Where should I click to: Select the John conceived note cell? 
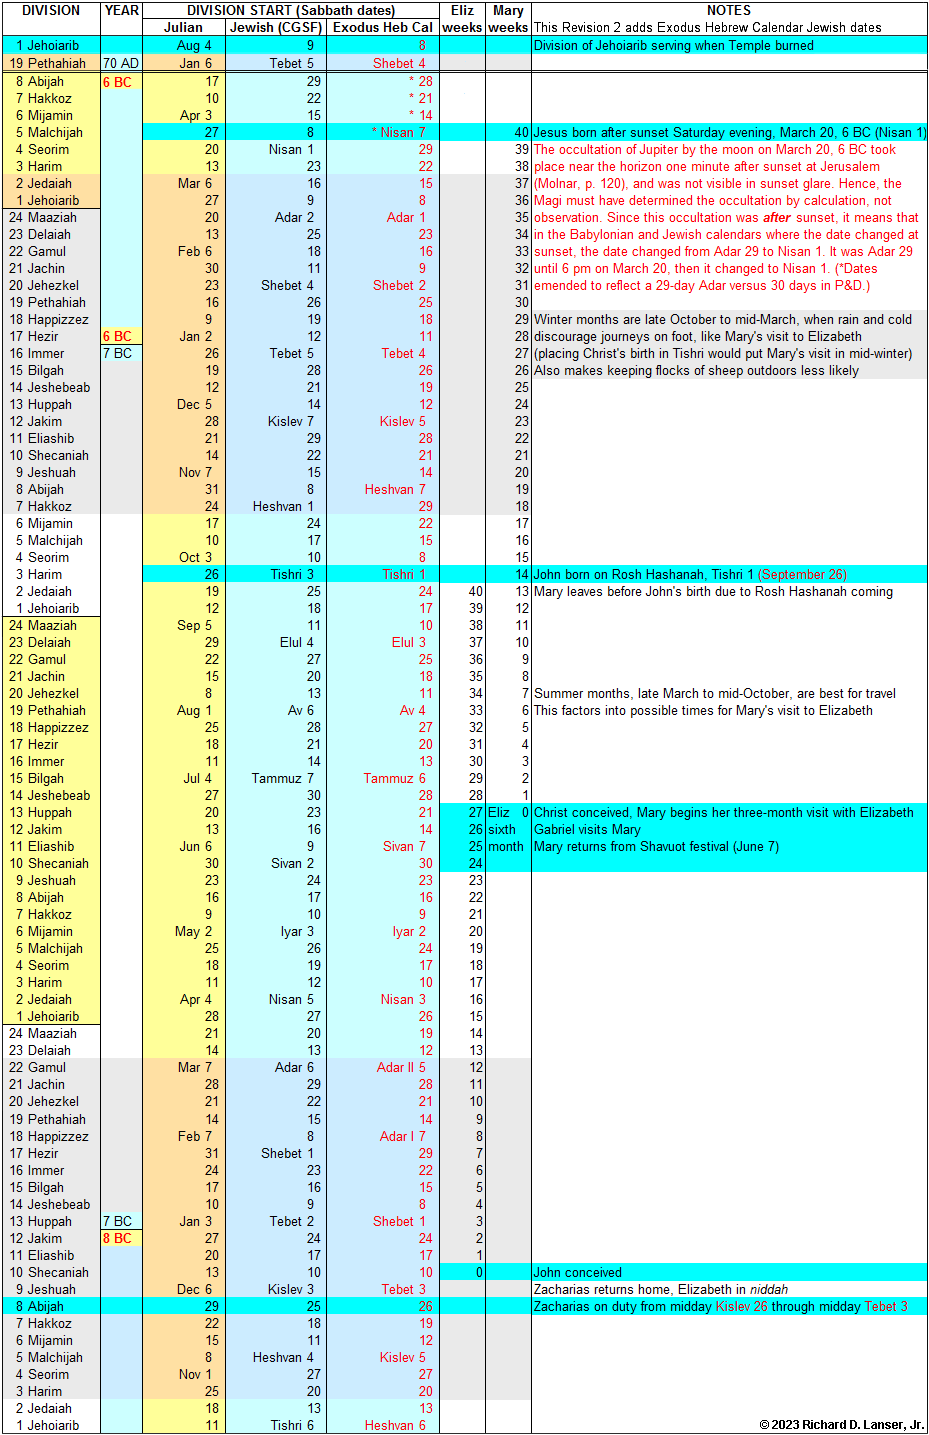(729, 1272)
